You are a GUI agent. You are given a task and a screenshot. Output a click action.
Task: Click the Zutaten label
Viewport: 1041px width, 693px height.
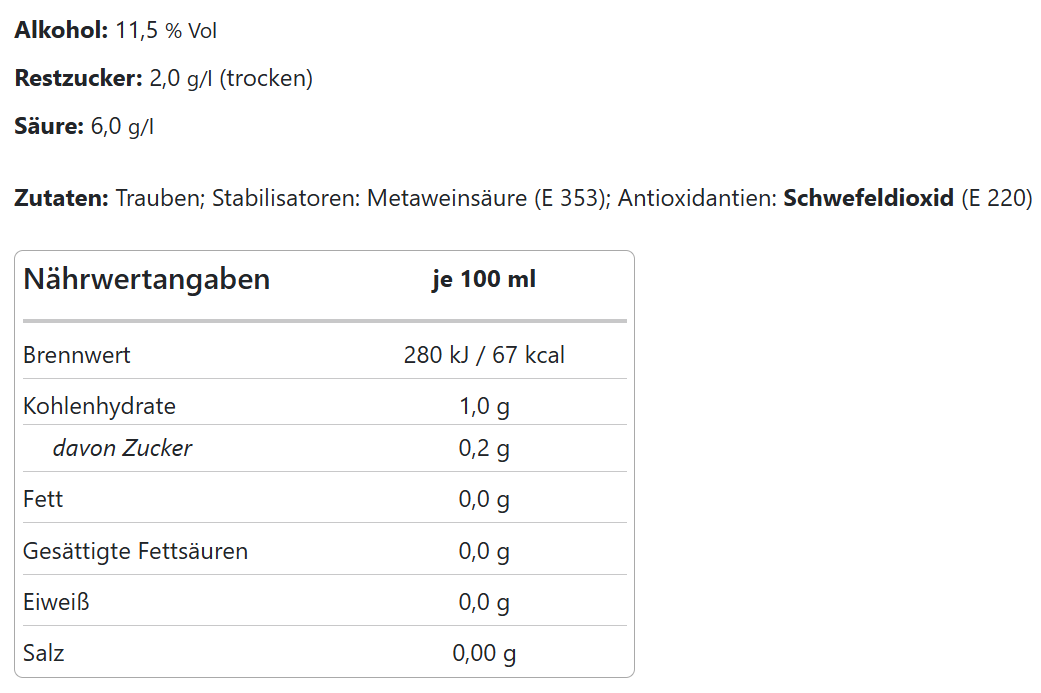point(61,199)
